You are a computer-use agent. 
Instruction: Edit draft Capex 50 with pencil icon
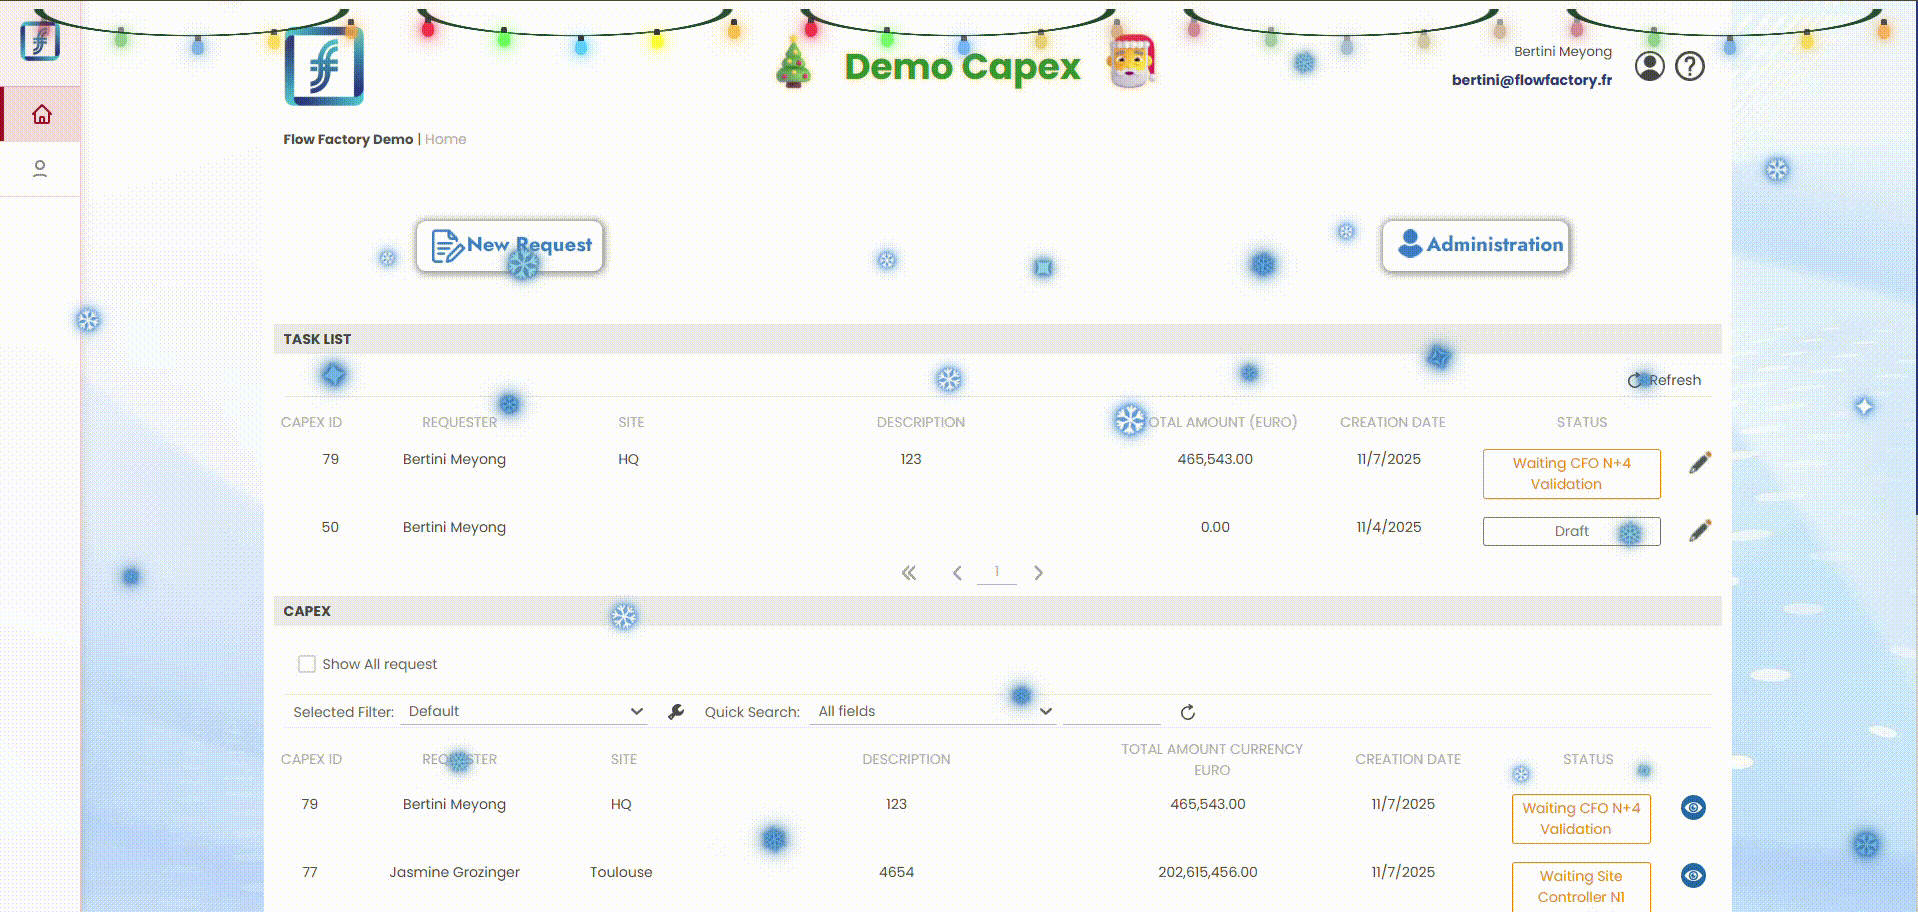click(1699, 531)
